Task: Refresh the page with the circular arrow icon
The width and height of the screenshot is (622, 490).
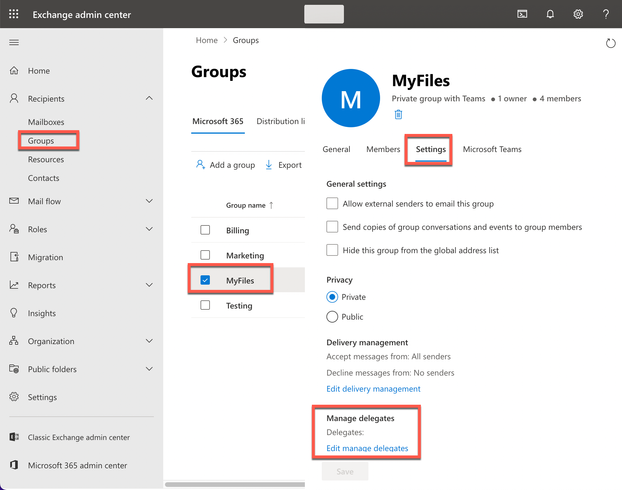Action: click(611, 43)
